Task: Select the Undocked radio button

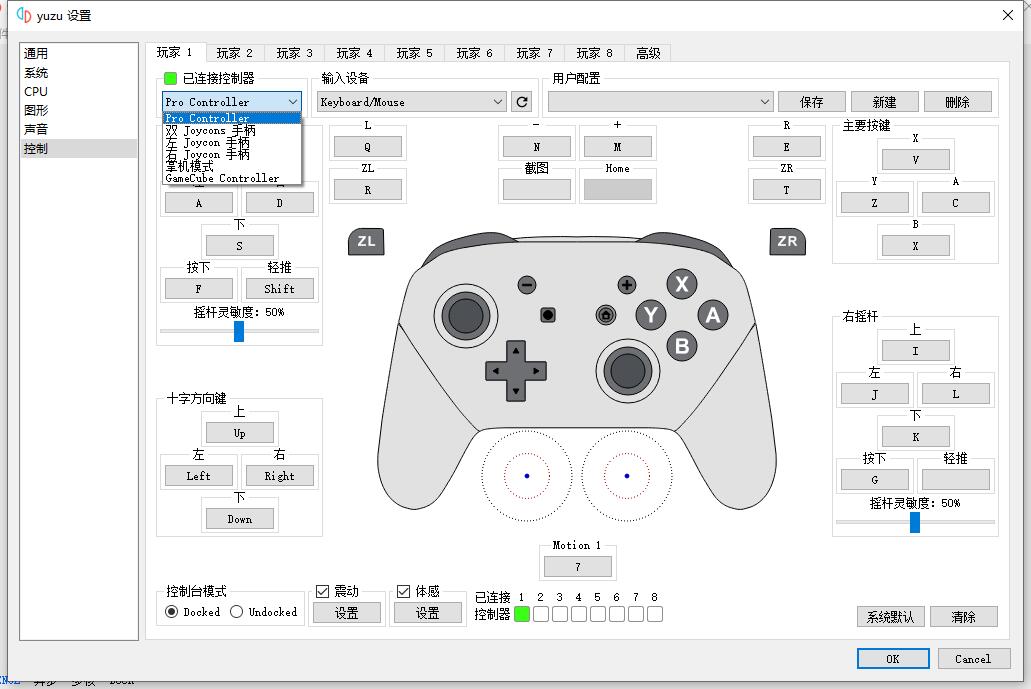Action: [237, 612]
